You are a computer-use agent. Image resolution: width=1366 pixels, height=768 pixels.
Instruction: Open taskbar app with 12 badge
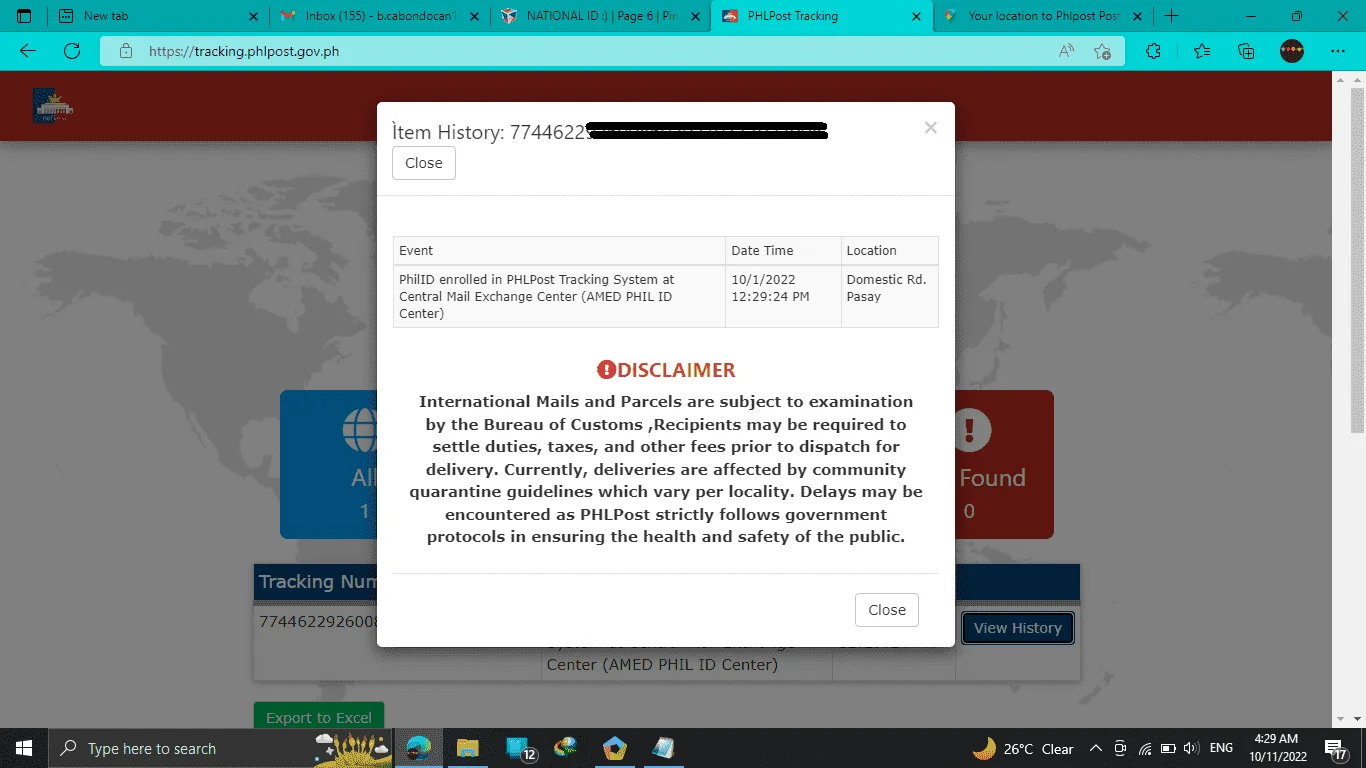pyautogui.click(x=519, y=748)
